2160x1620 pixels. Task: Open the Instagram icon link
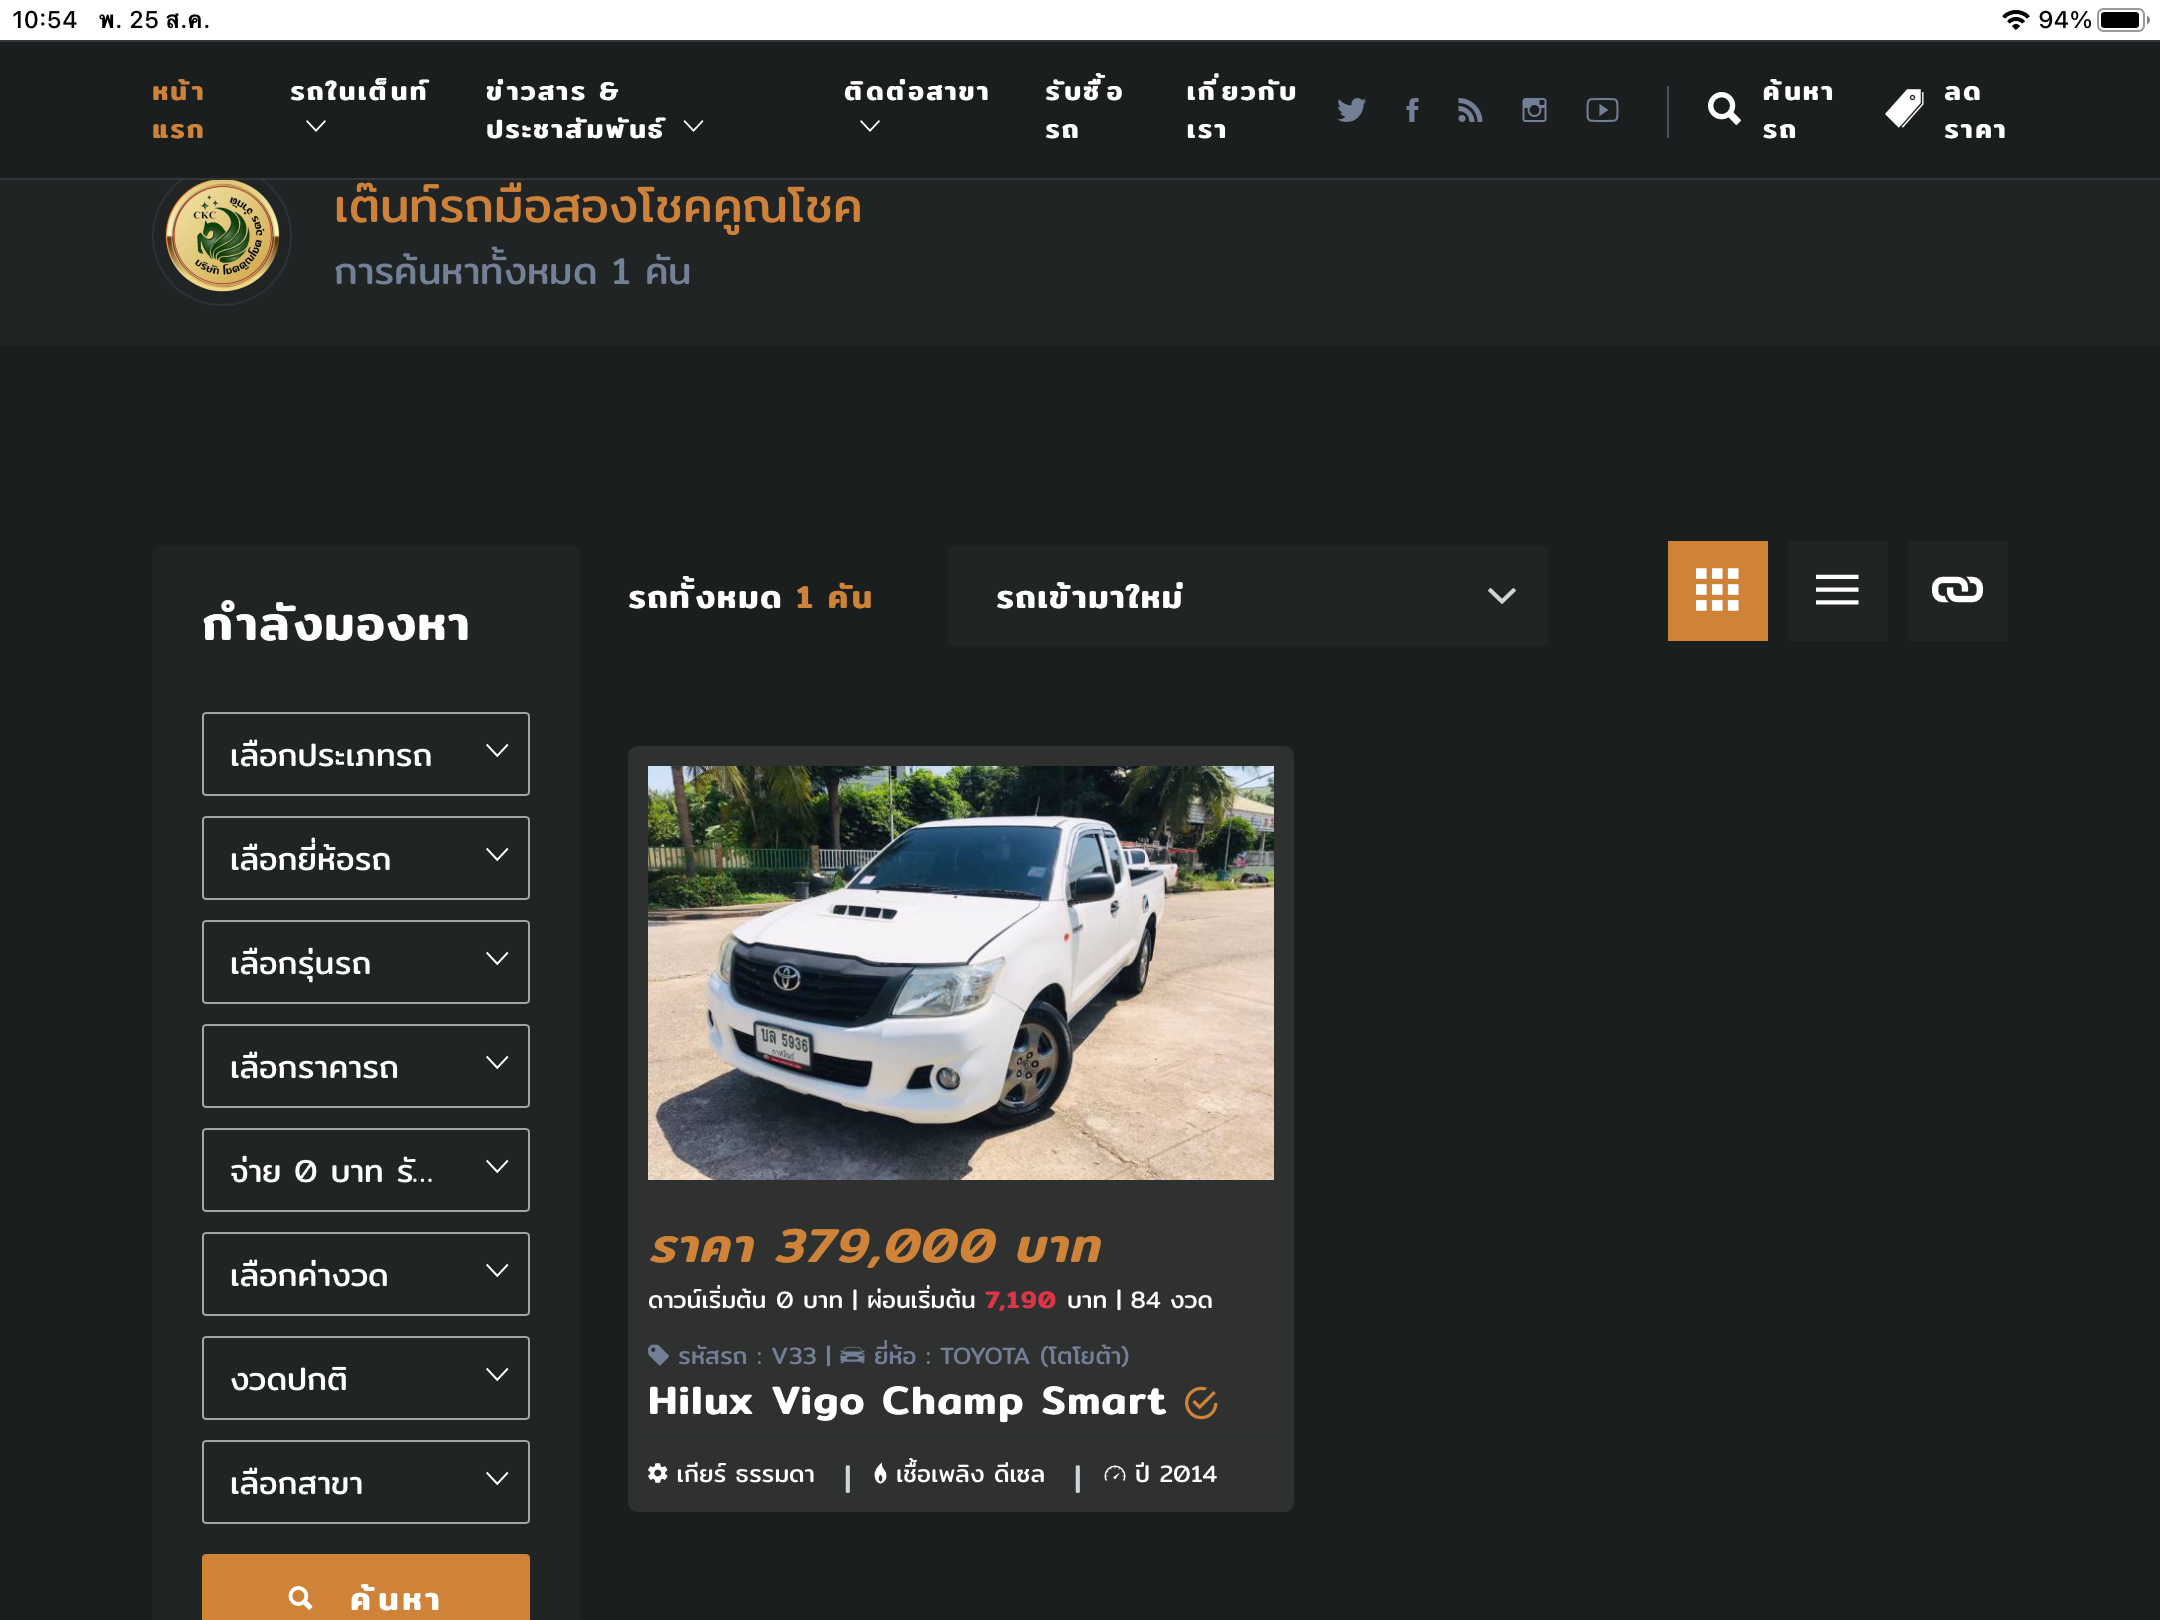1534,110
